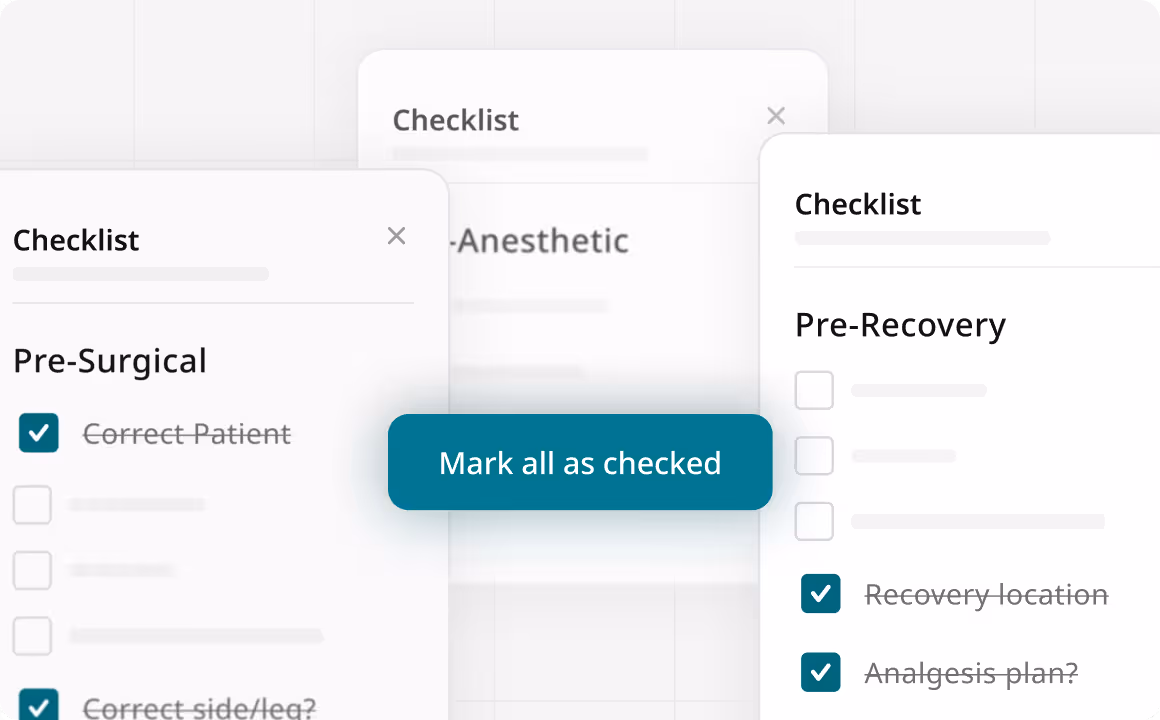Close the middle Checklist window
The height and width of the screenshot is (720, 1160).
(776, 115)
